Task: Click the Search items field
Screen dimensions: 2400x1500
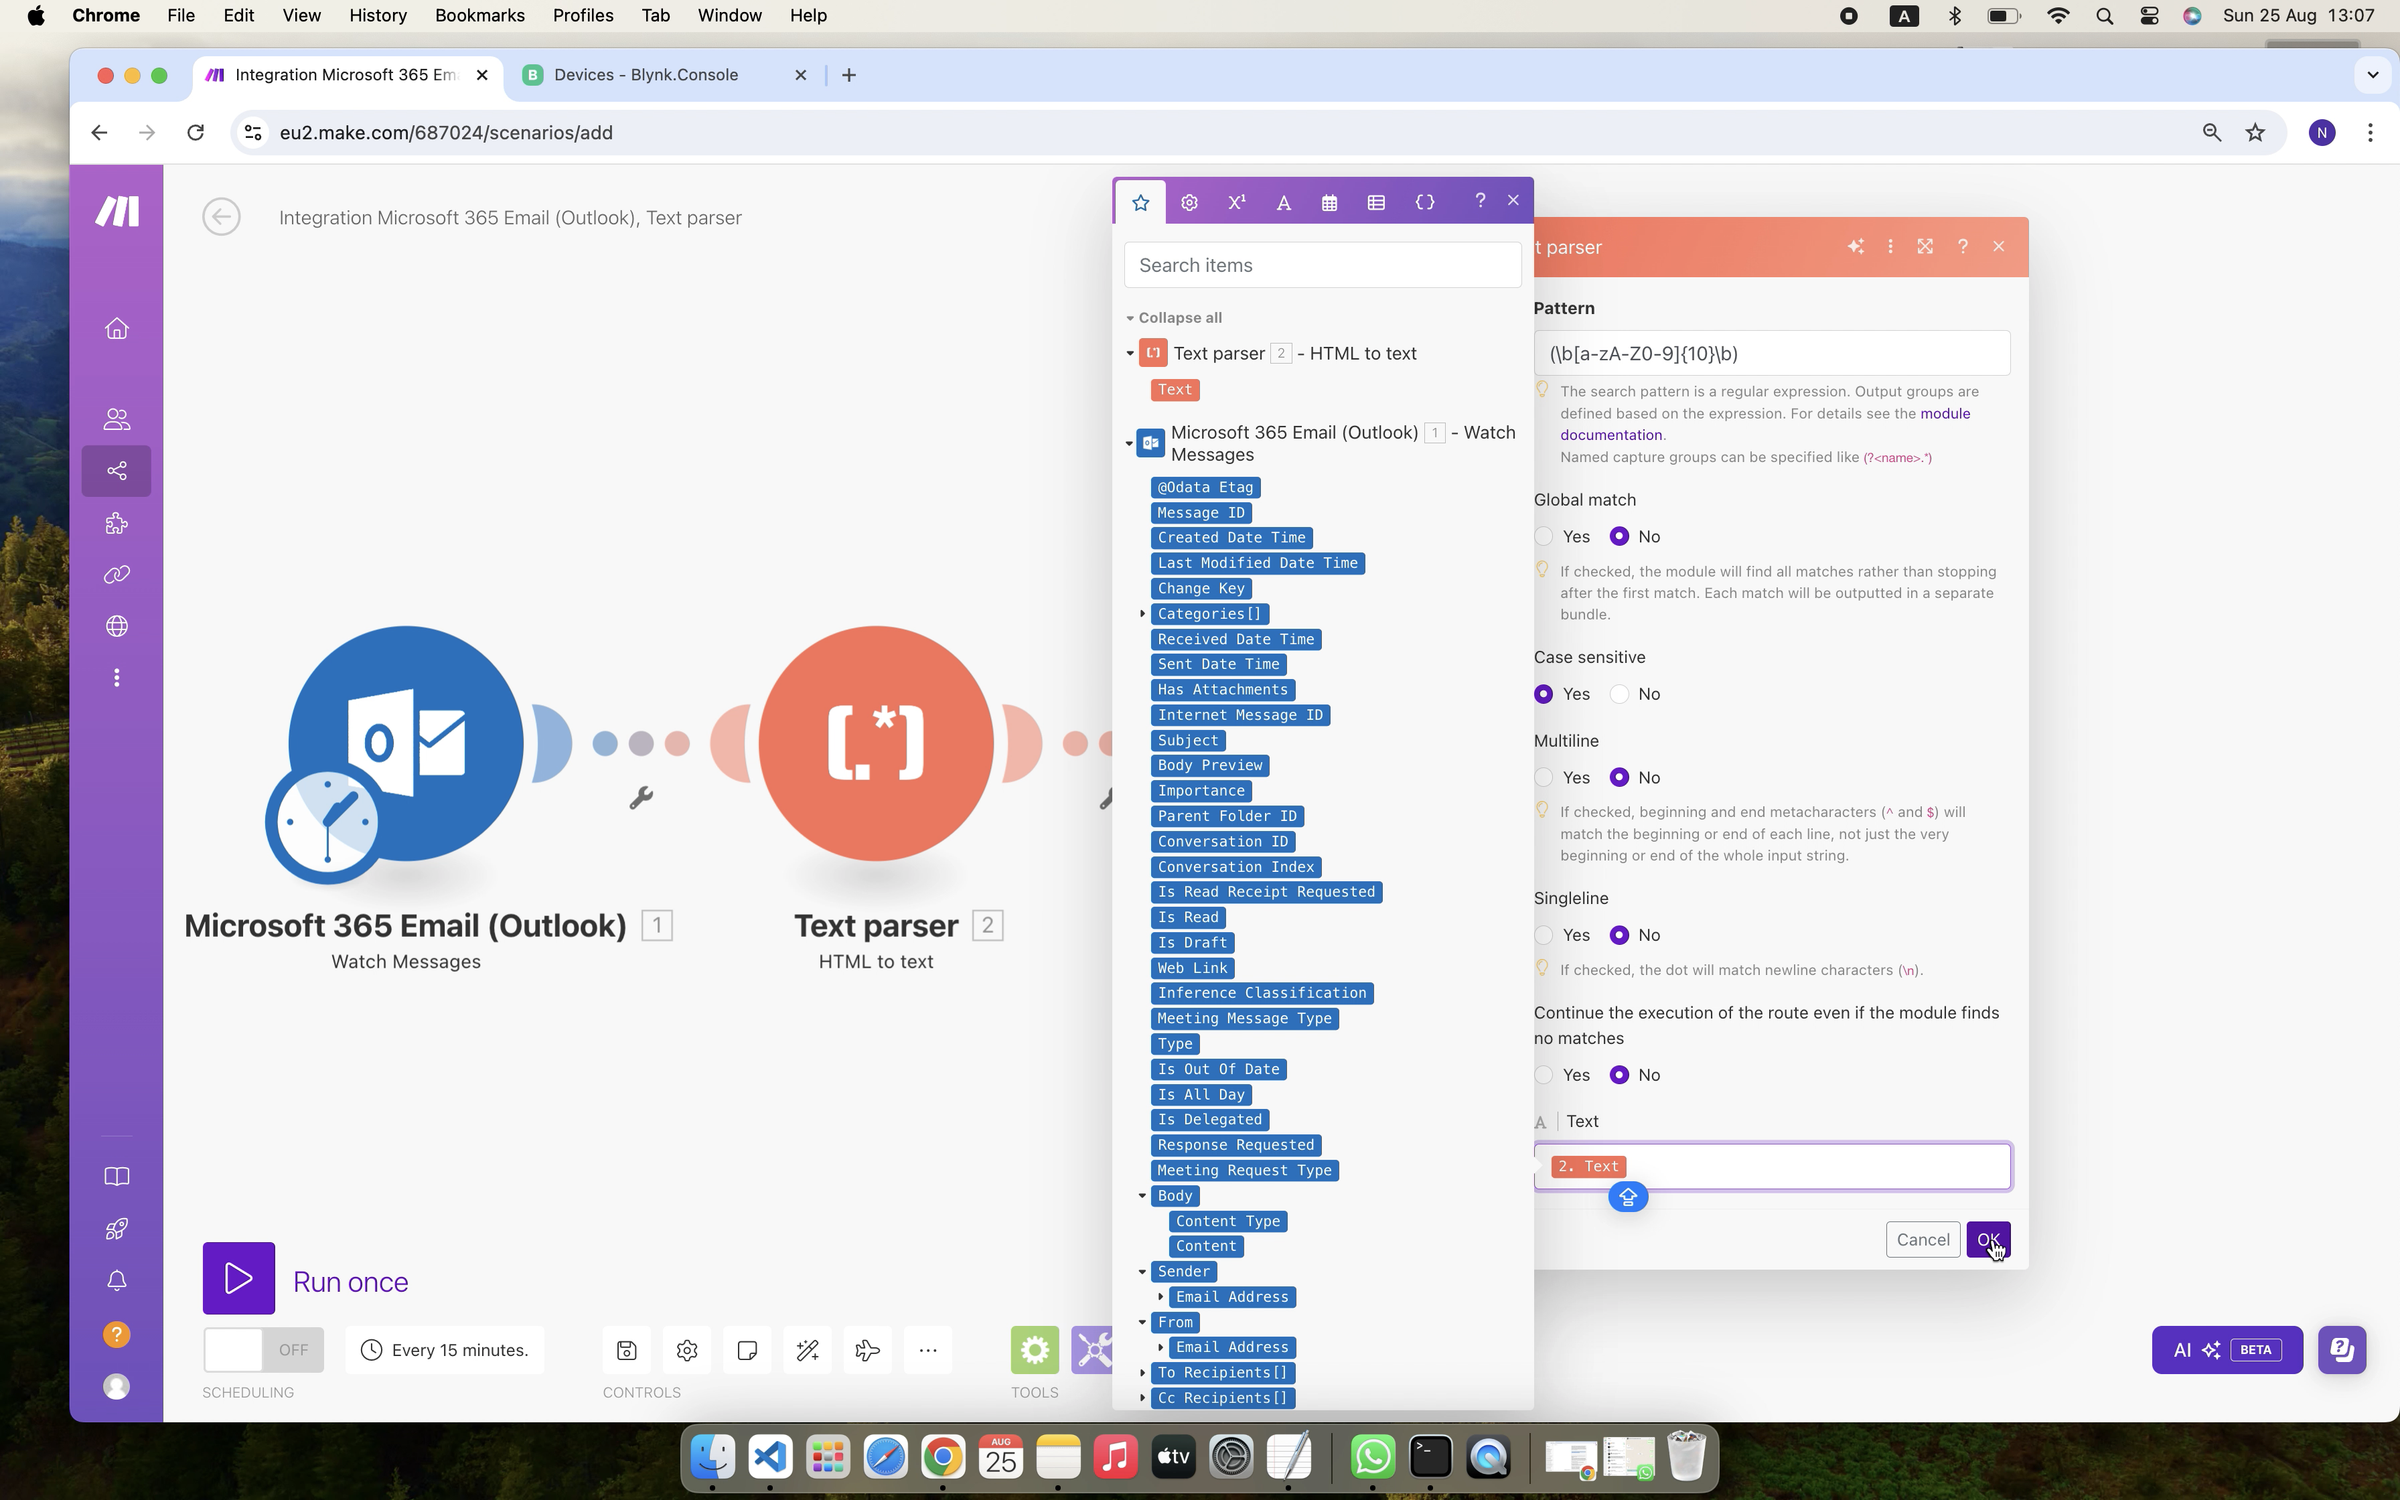Action: [1322, 265]
